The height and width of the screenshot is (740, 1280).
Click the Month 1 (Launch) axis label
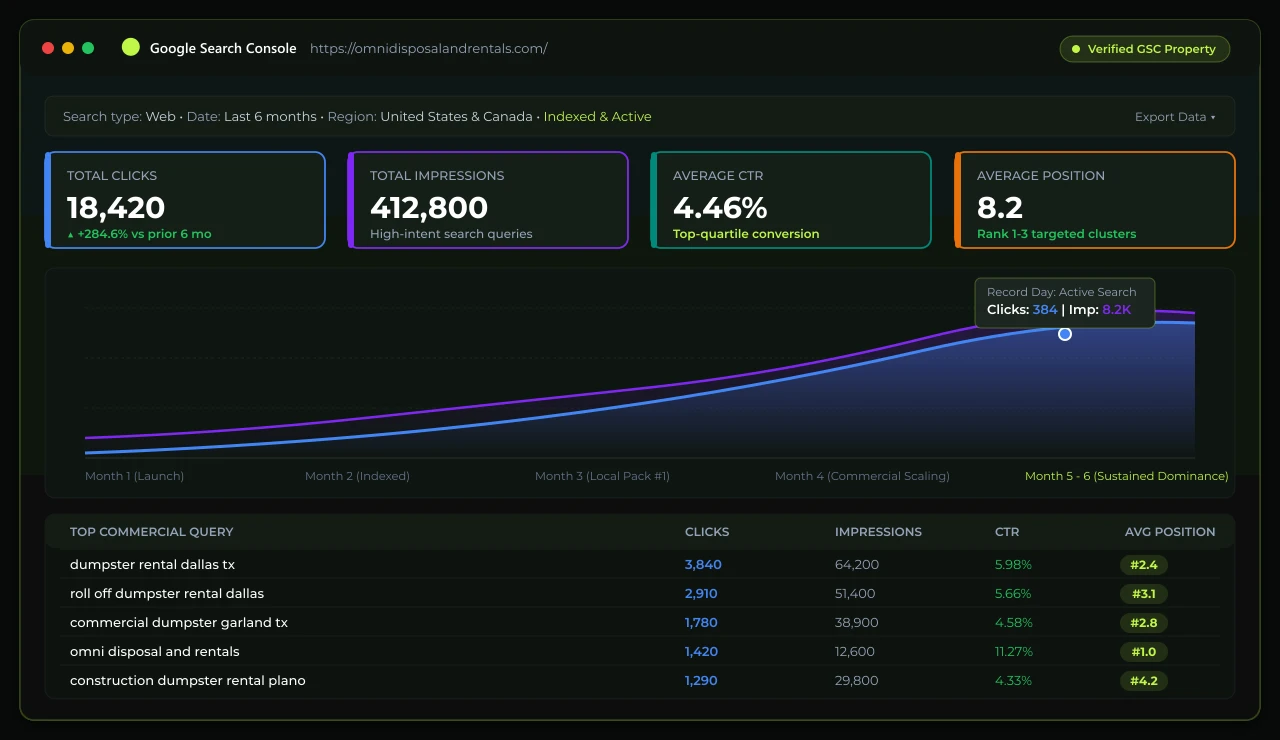point(135,476)
